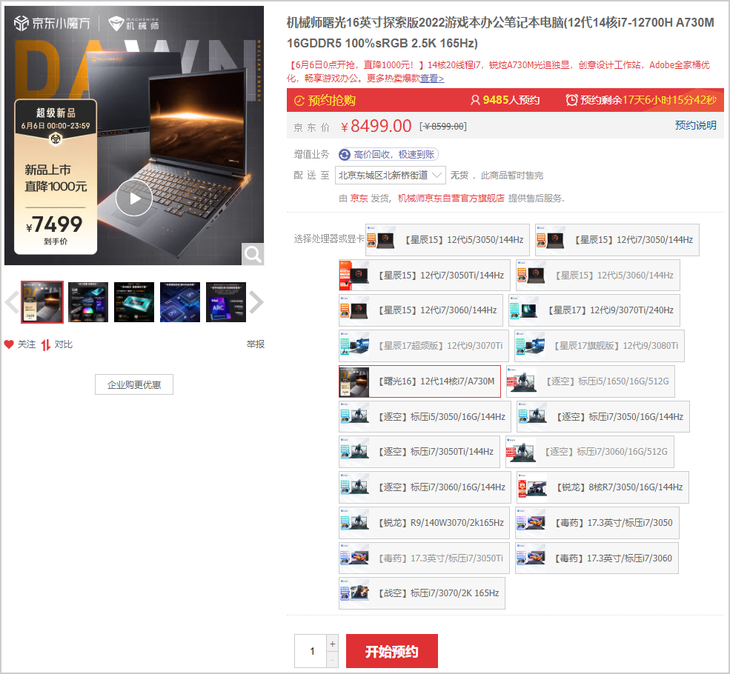Click the crossed-out price ¥8599.00
This screenshot has width=730, height=674.
pyautogui.click(x=443, y=127)
